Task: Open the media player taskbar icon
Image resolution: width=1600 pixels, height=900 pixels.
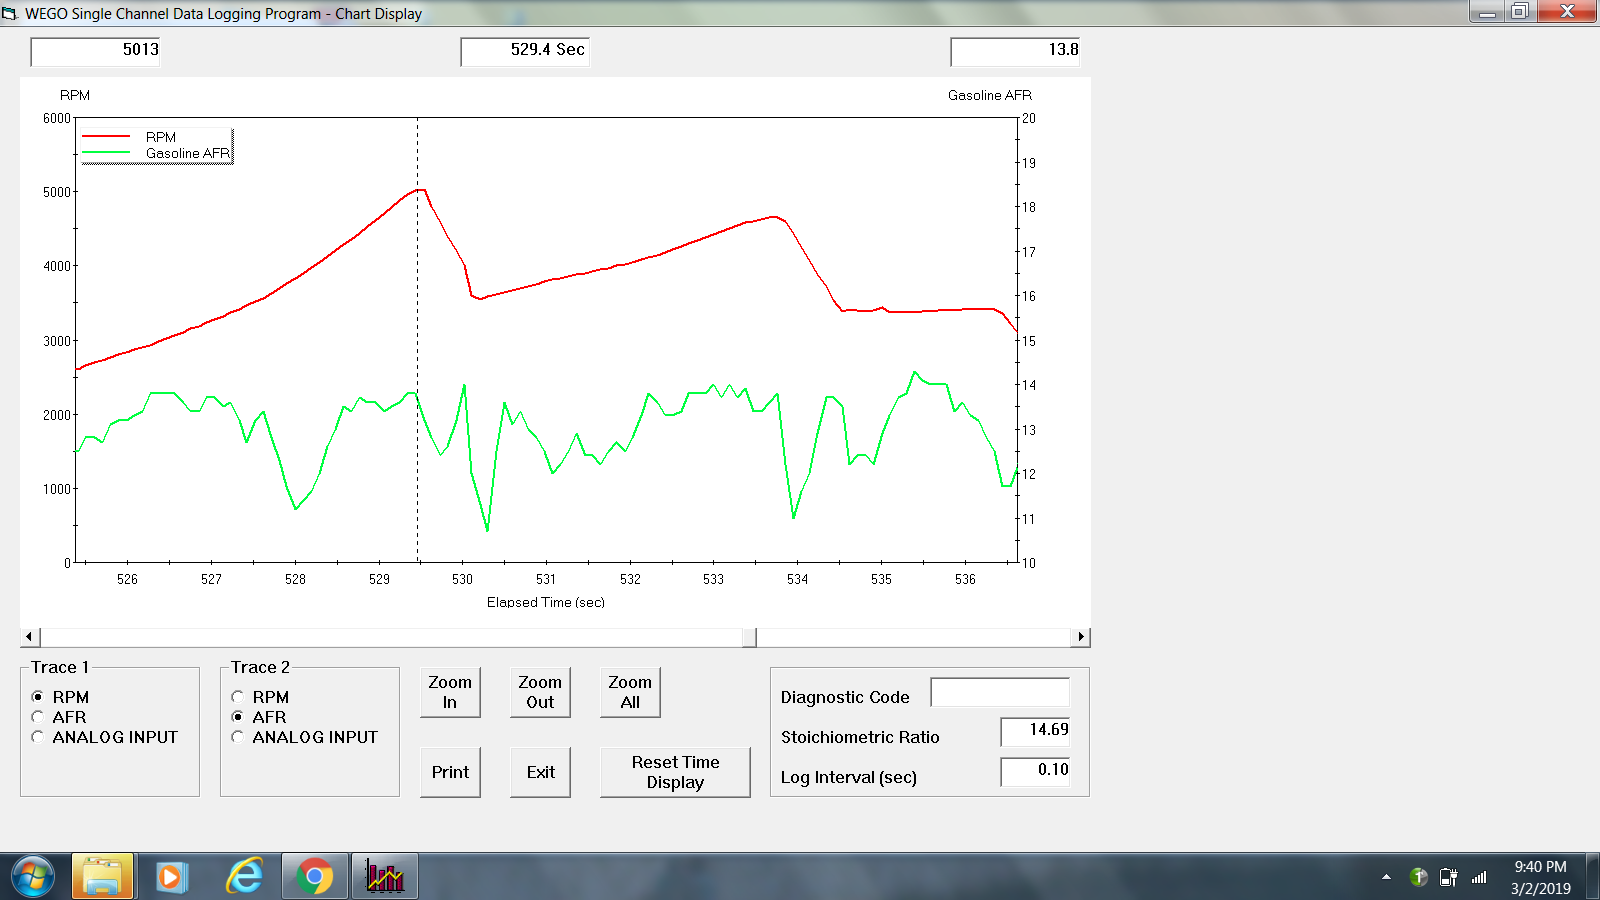Action: [x=172, y=877]
